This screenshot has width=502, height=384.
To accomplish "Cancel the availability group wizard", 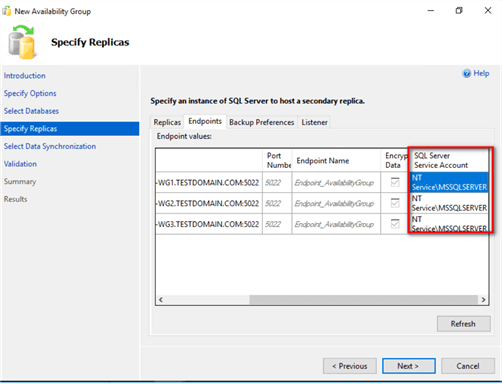I will coord(468,366).
